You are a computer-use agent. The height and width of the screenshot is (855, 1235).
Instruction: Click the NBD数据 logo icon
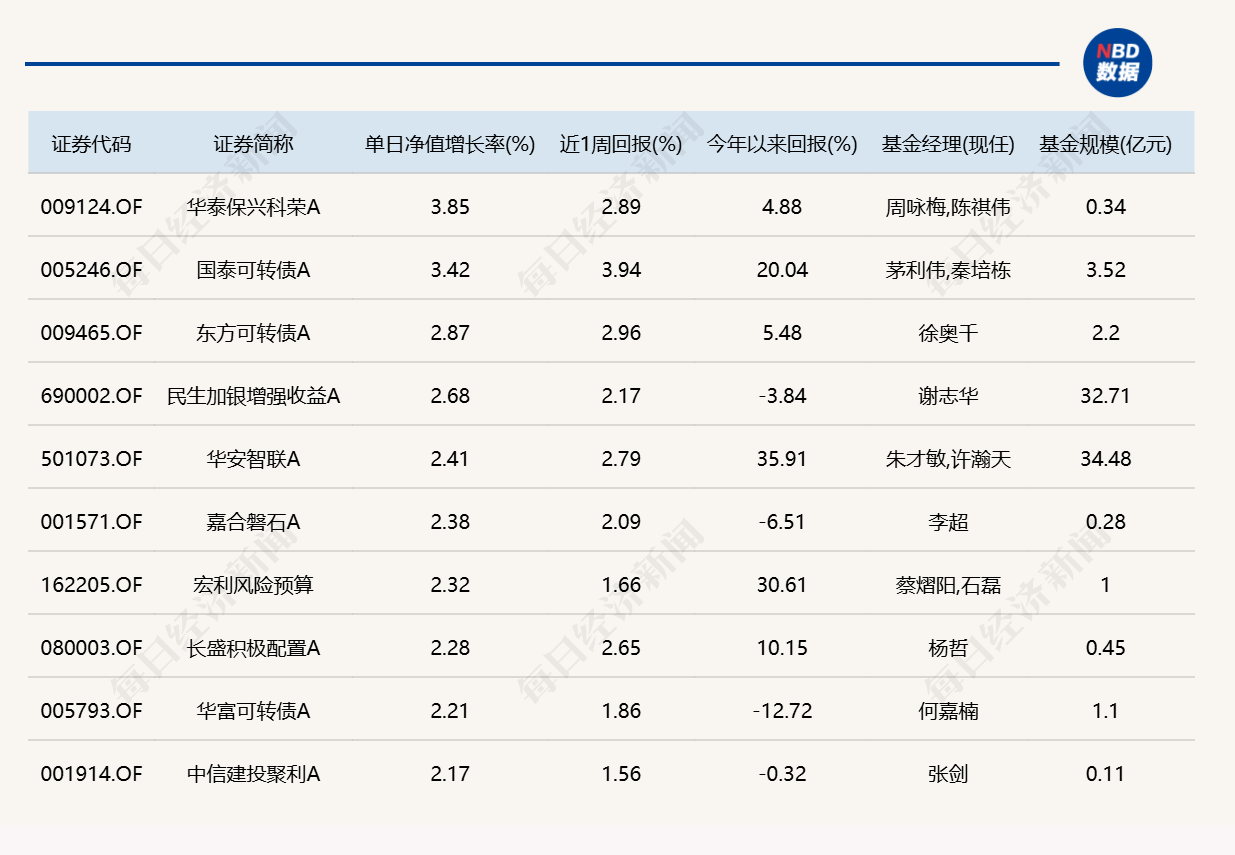tap(1117, 63)
